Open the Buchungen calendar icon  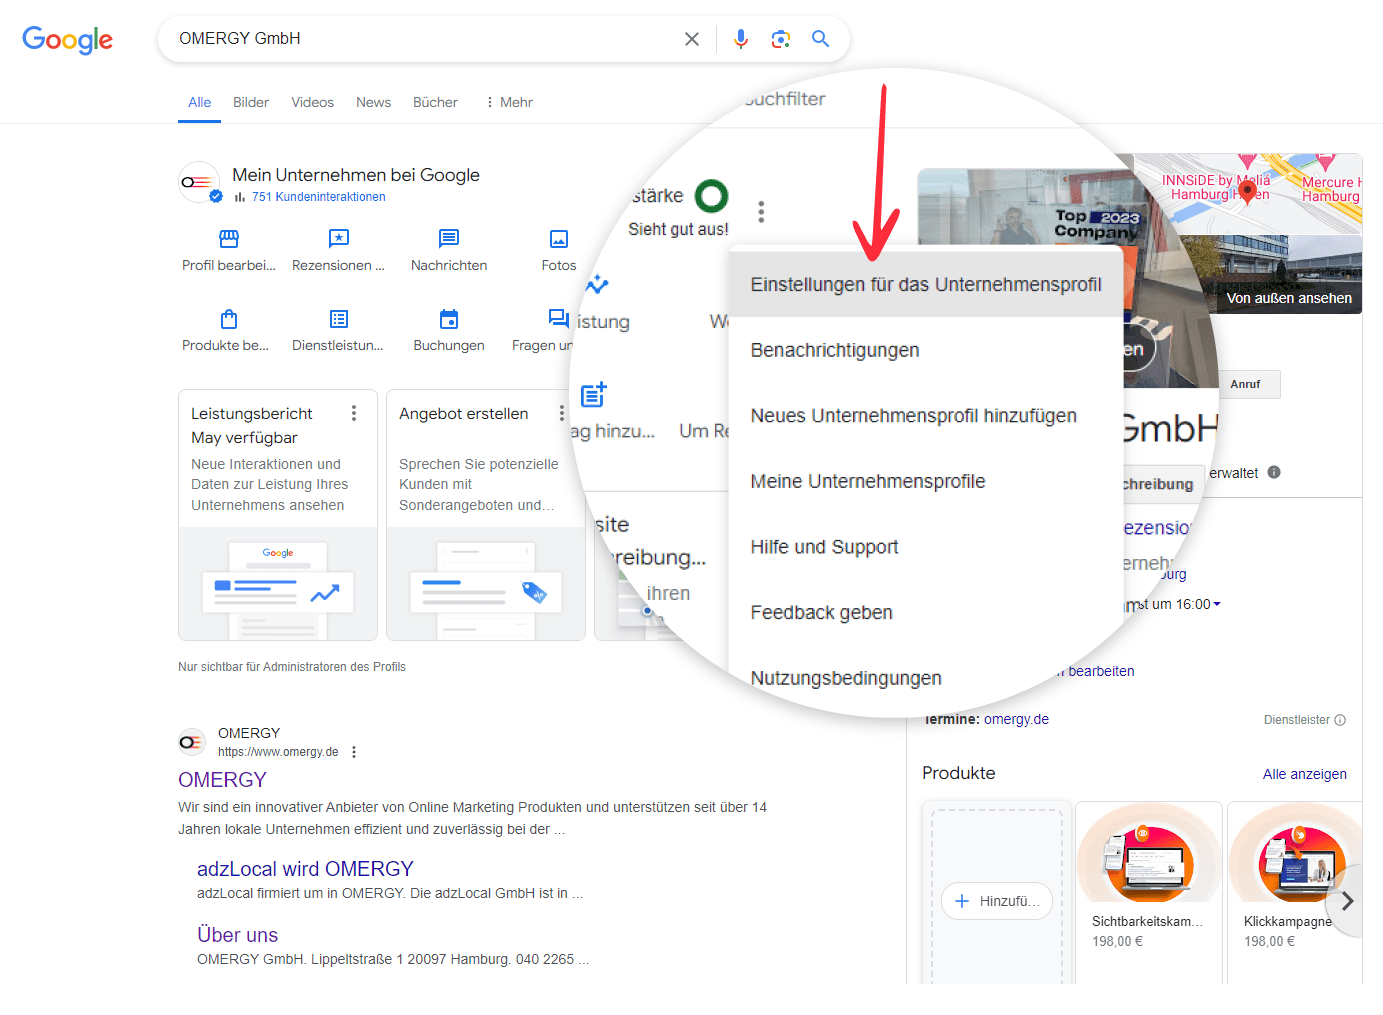[x=449, y=319]
